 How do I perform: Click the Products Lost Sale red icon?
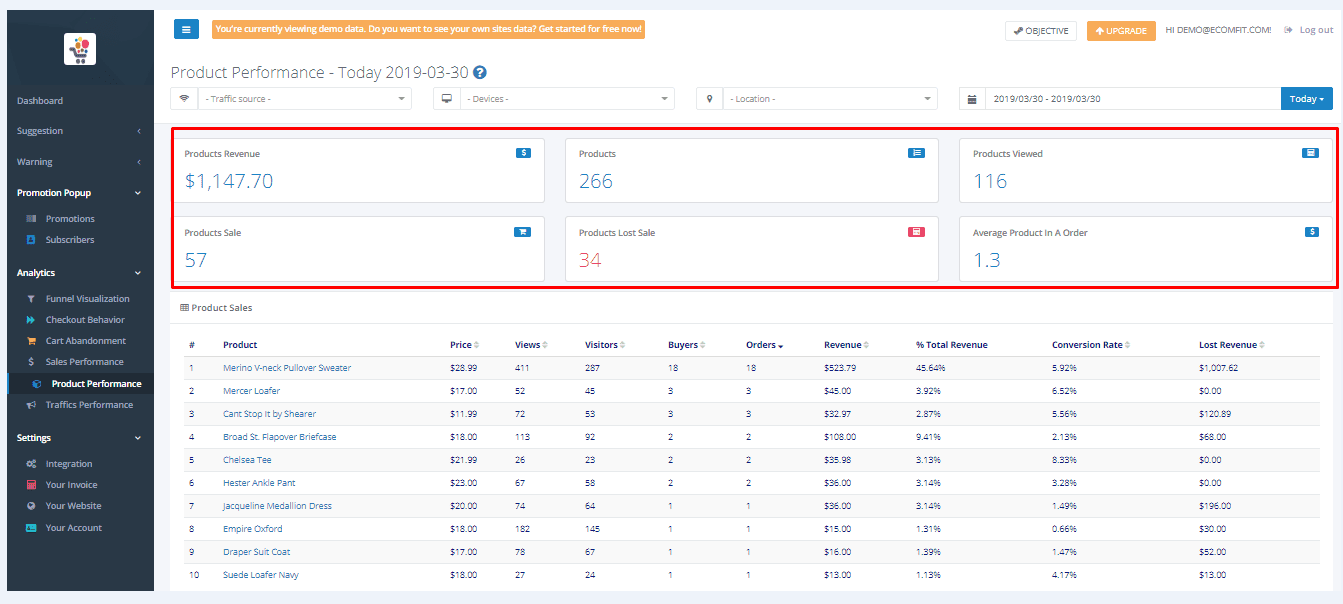coord(916,232)
